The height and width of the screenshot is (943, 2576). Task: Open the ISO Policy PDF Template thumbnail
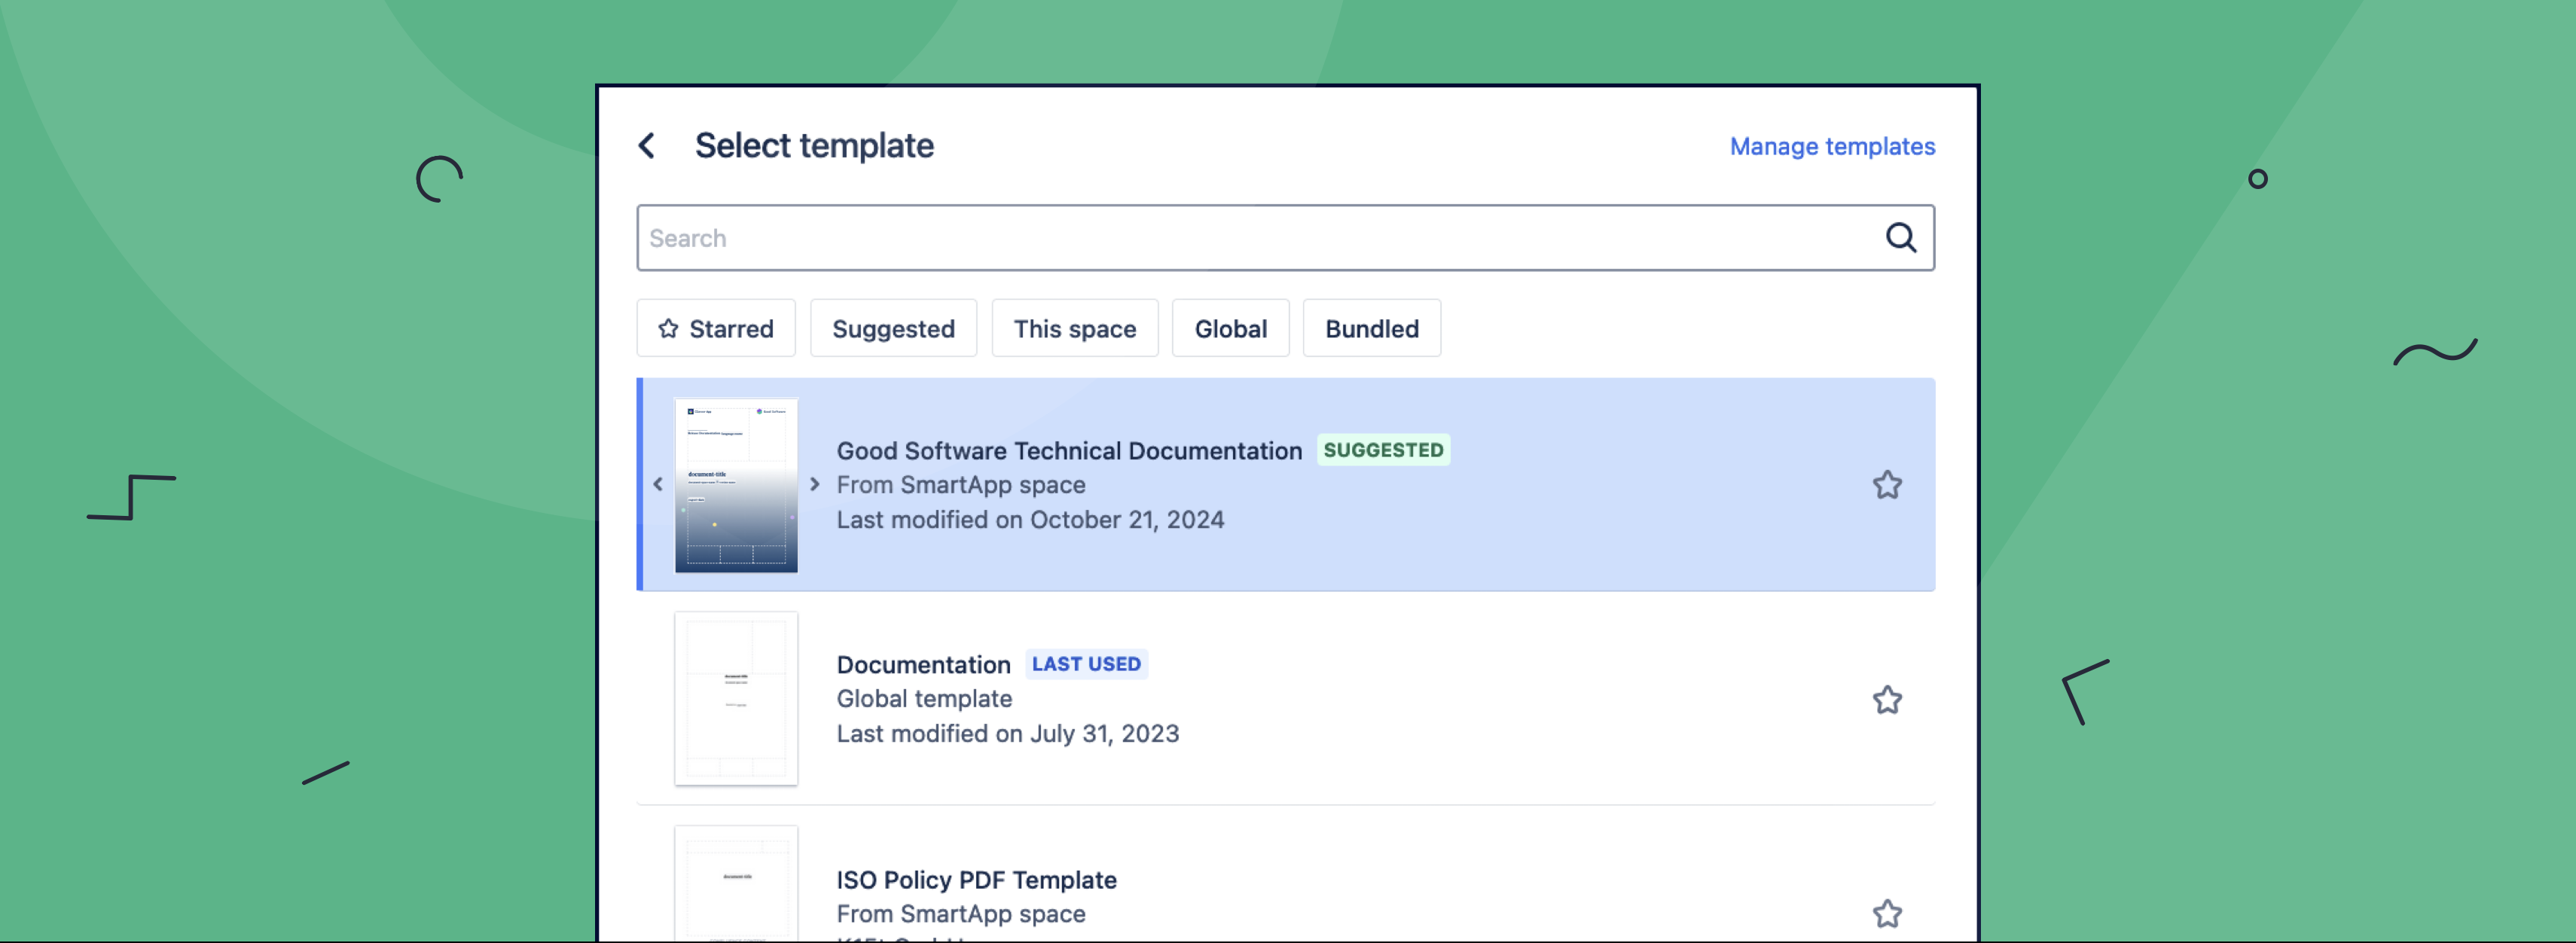point(736,890)
